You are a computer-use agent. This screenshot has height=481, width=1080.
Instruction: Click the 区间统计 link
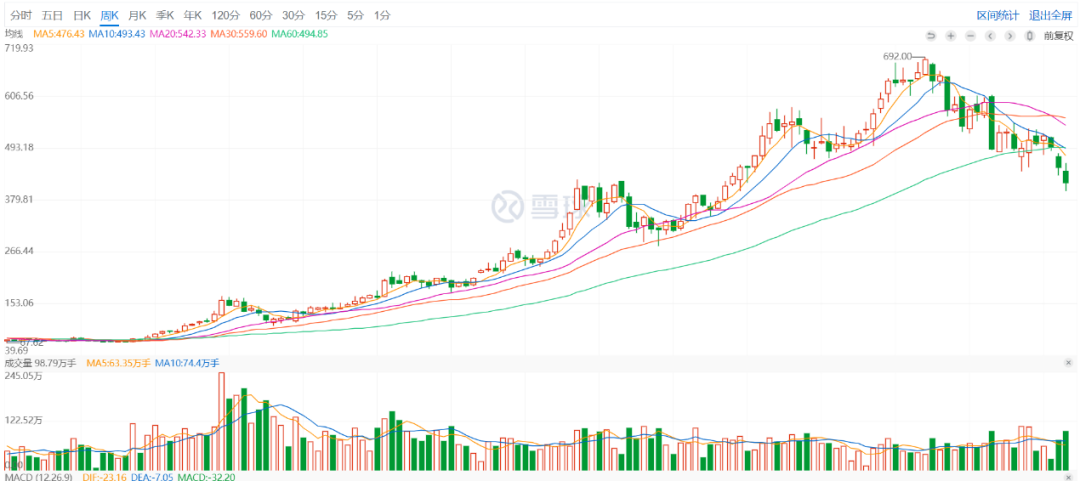(998, 15)
